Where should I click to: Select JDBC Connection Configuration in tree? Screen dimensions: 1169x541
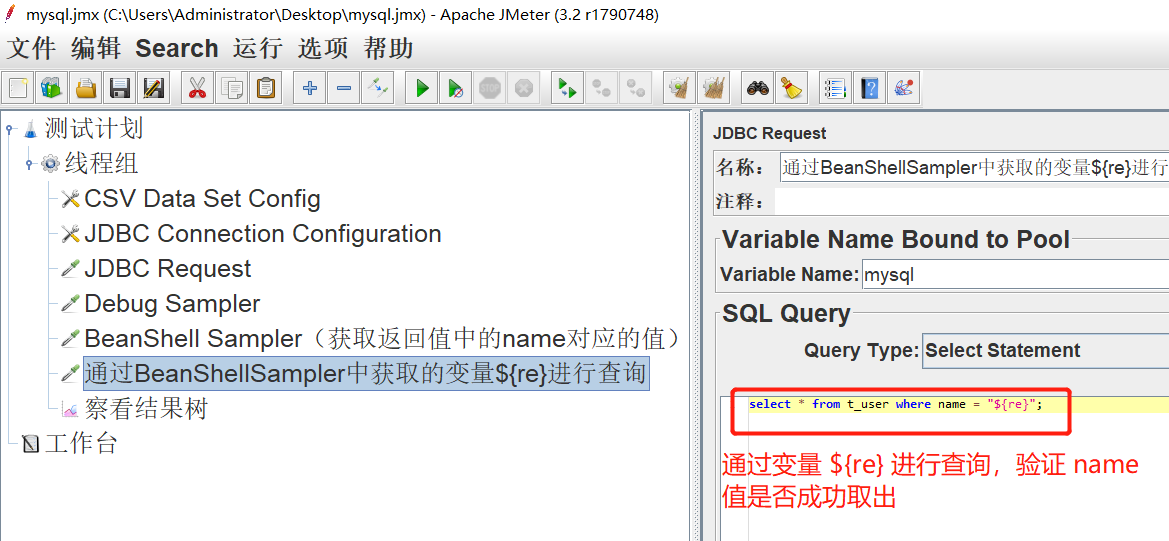[x=262, y=234]
